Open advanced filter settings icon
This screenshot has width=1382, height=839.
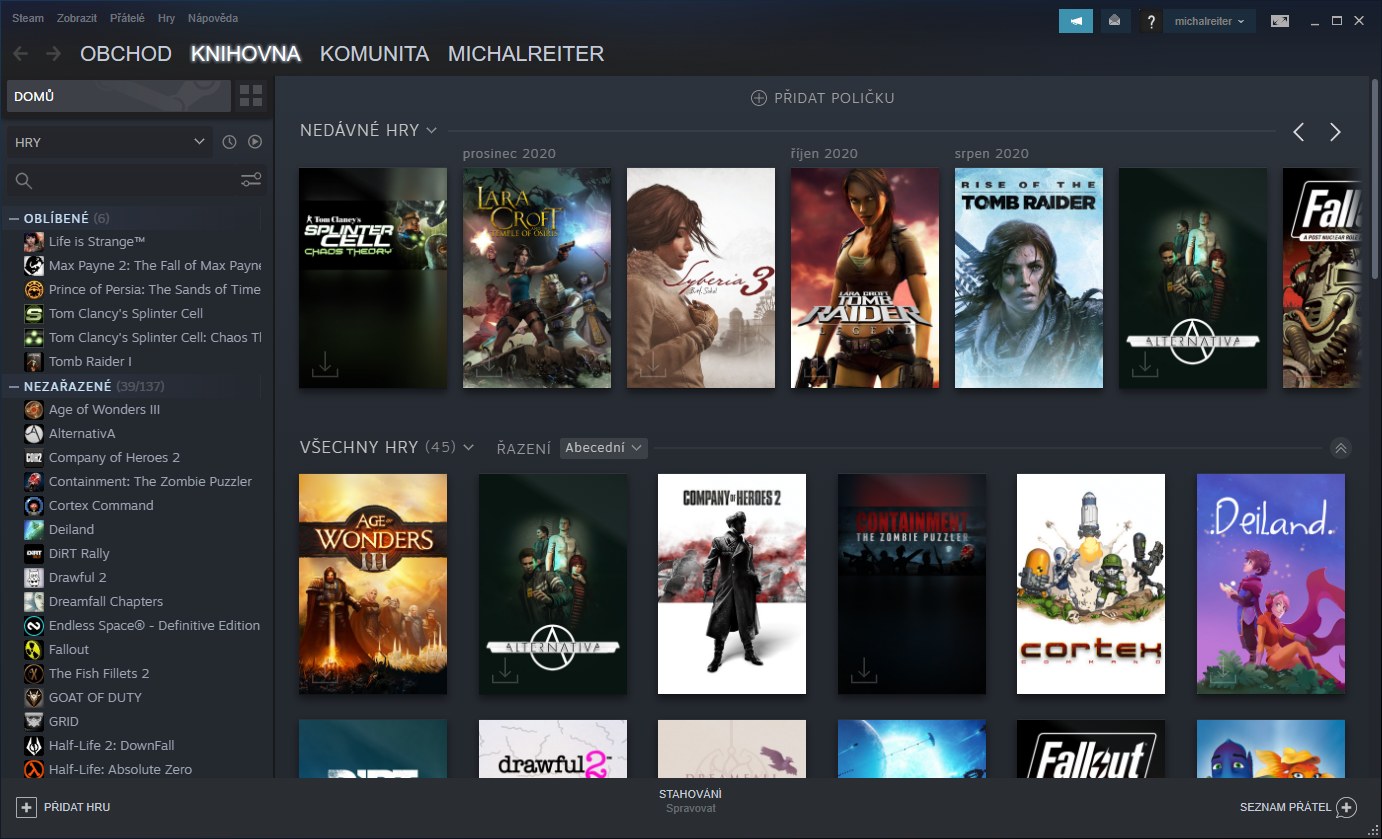251,180
